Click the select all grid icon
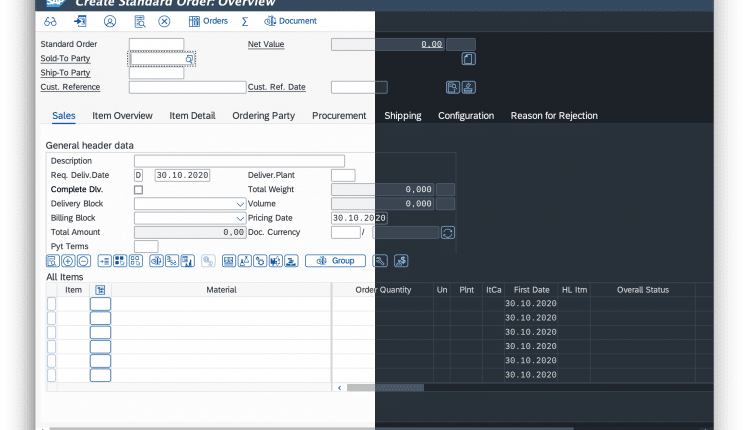750x430 pixels. 120,261
